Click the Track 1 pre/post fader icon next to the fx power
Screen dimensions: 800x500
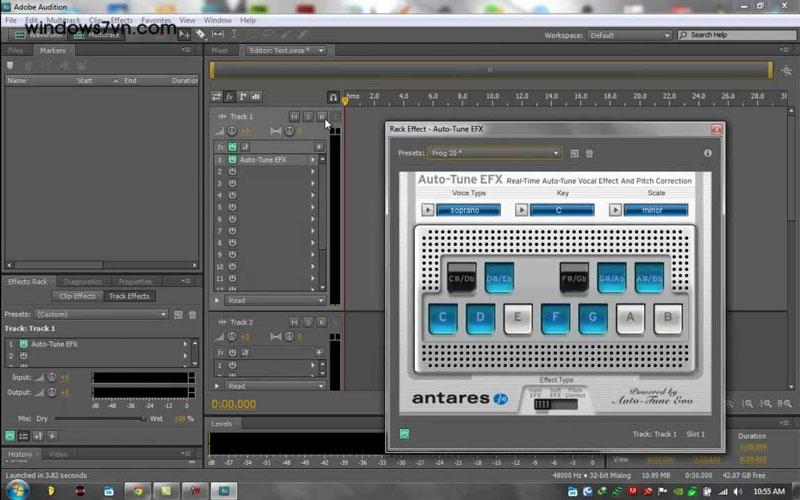pyautogui.click(x=245, y=147)
